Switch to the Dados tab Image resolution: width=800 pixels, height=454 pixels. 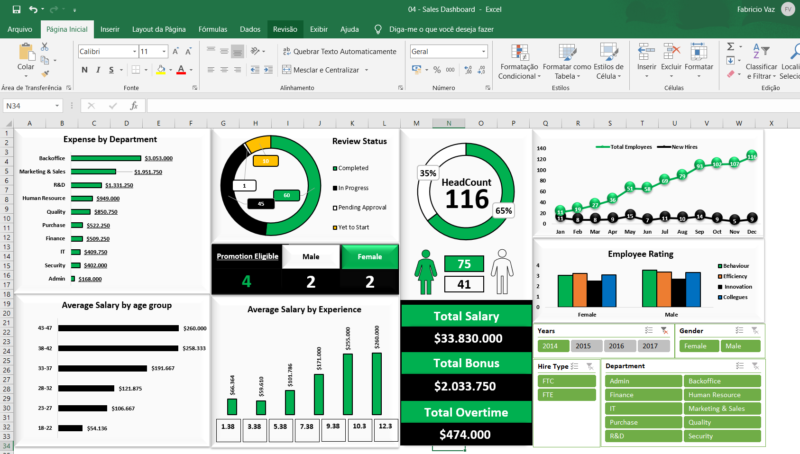(x=250, y=29)
